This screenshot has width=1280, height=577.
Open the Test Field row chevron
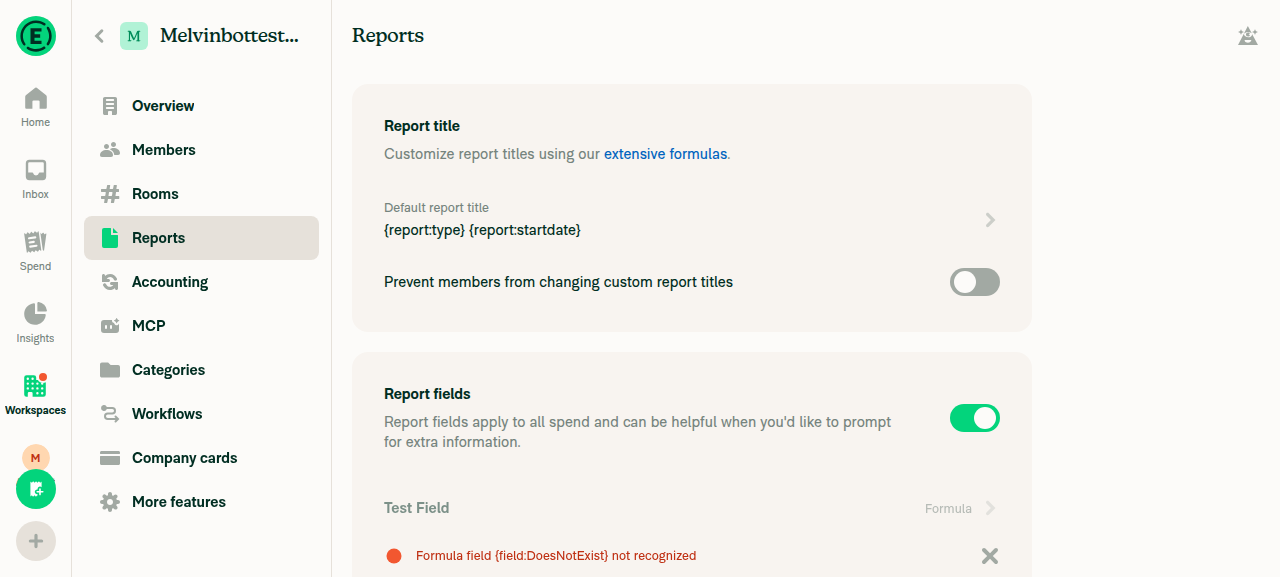(x=990, y=508)
